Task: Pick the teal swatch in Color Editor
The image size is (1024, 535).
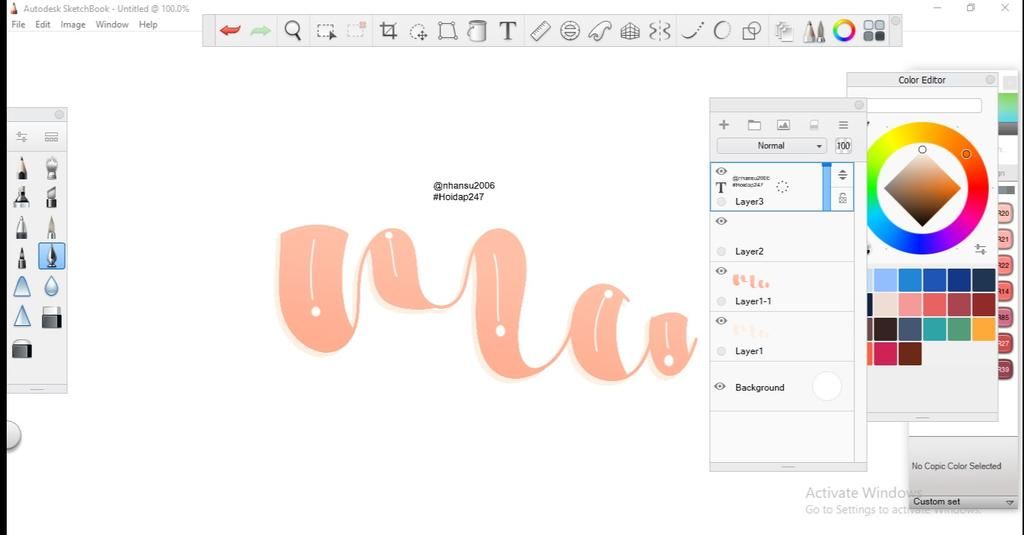Action: coord(935,329)
